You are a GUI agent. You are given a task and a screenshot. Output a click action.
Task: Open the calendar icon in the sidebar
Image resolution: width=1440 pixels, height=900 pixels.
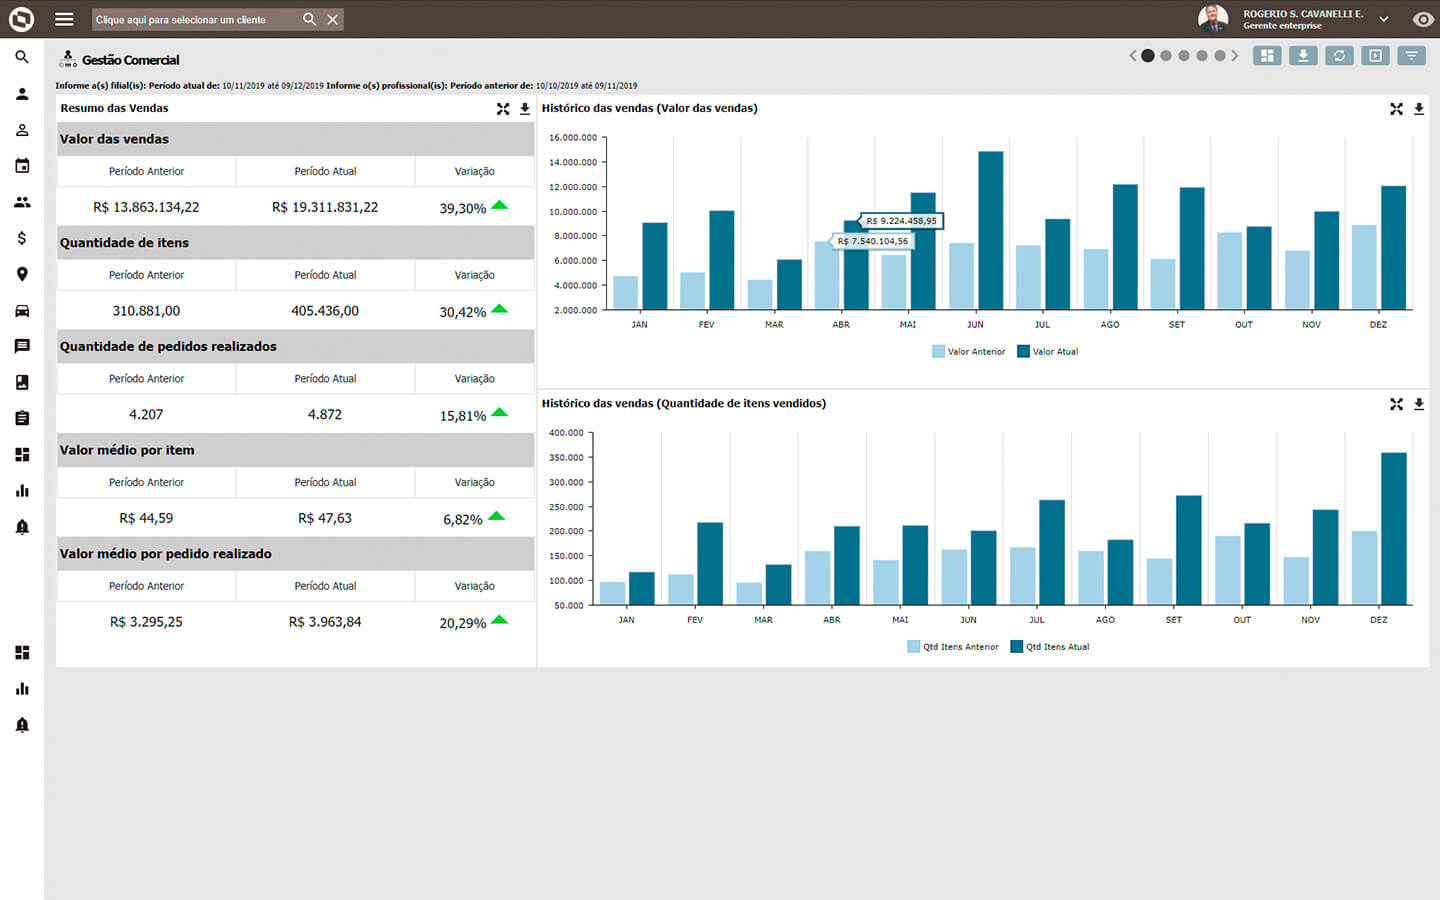click(x=22, y=166)
